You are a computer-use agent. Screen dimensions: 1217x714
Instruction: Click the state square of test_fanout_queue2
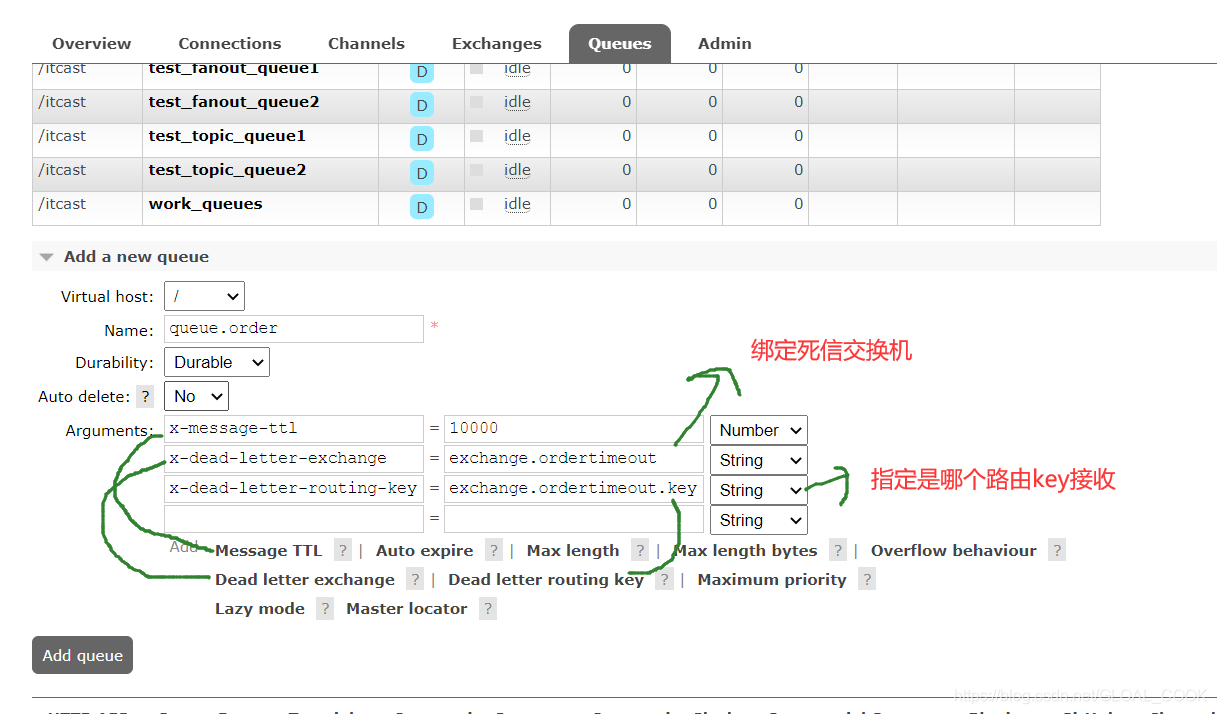coord(476,102)
